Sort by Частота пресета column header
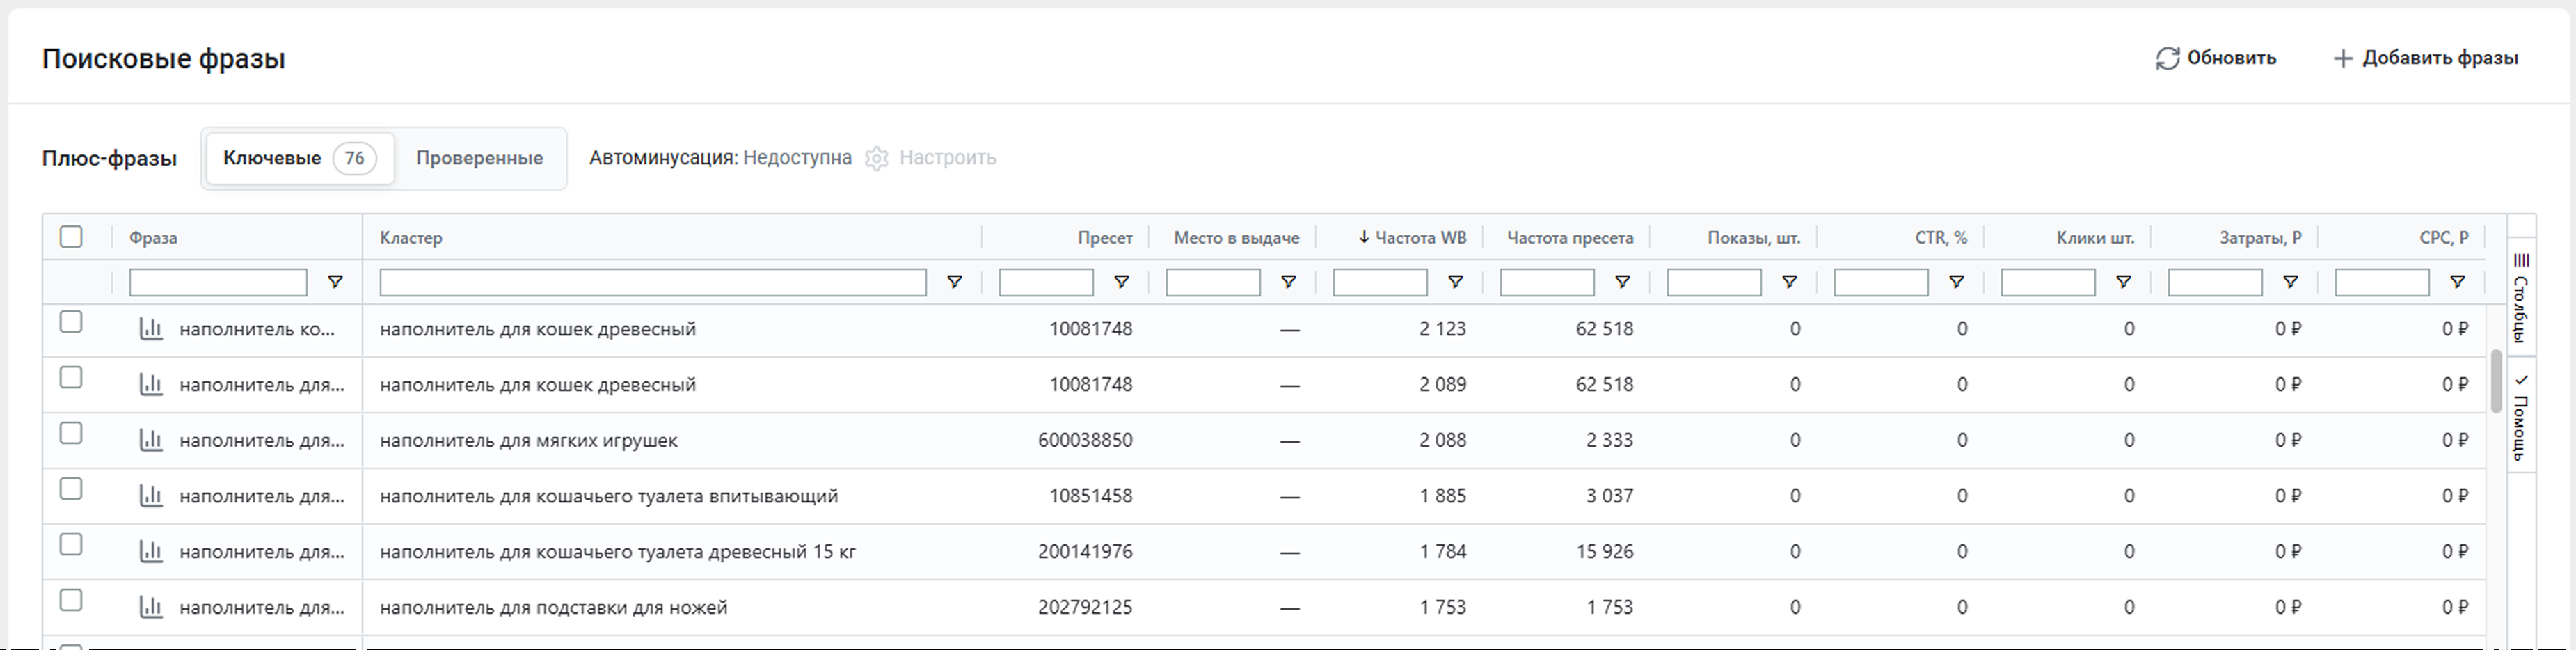The height and width of the screenshot is (650, 2576). click(1569, 238)
